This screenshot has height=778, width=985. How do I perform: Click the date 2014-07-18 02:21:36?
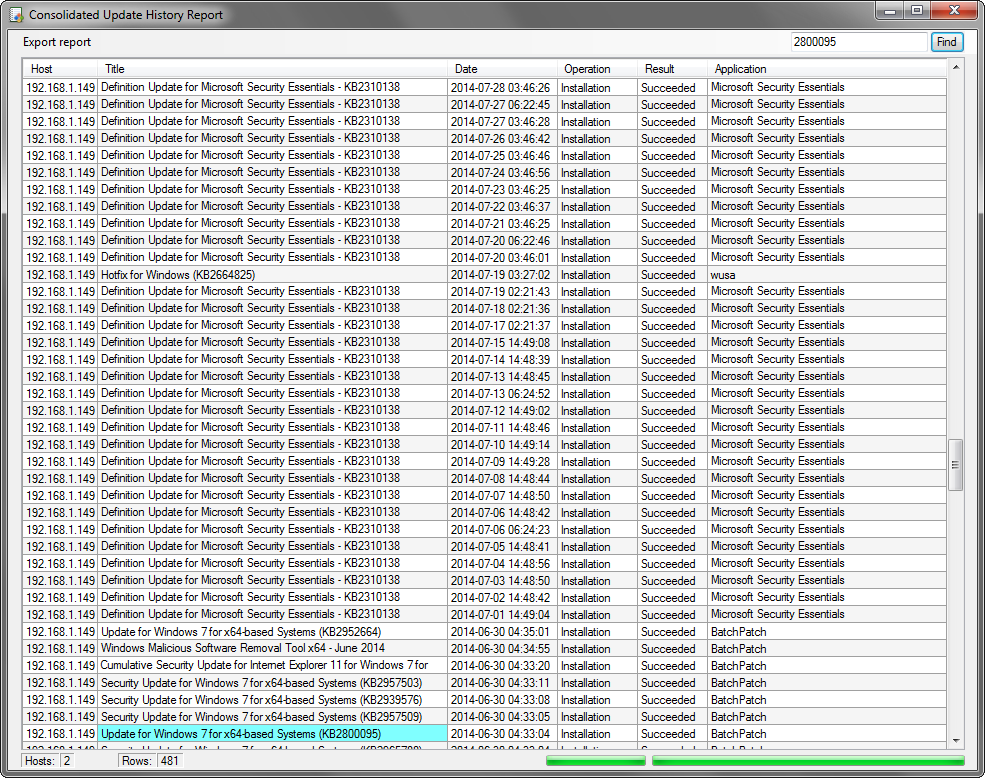click(501, 309)
